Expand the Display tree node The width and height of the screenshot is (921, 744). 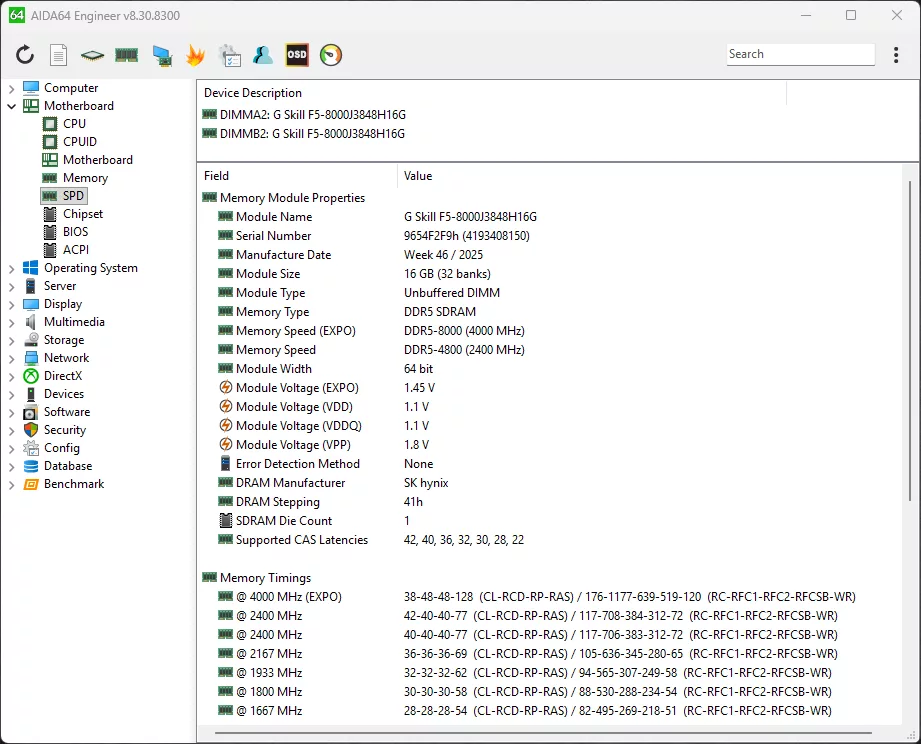(x=11, y=305)
